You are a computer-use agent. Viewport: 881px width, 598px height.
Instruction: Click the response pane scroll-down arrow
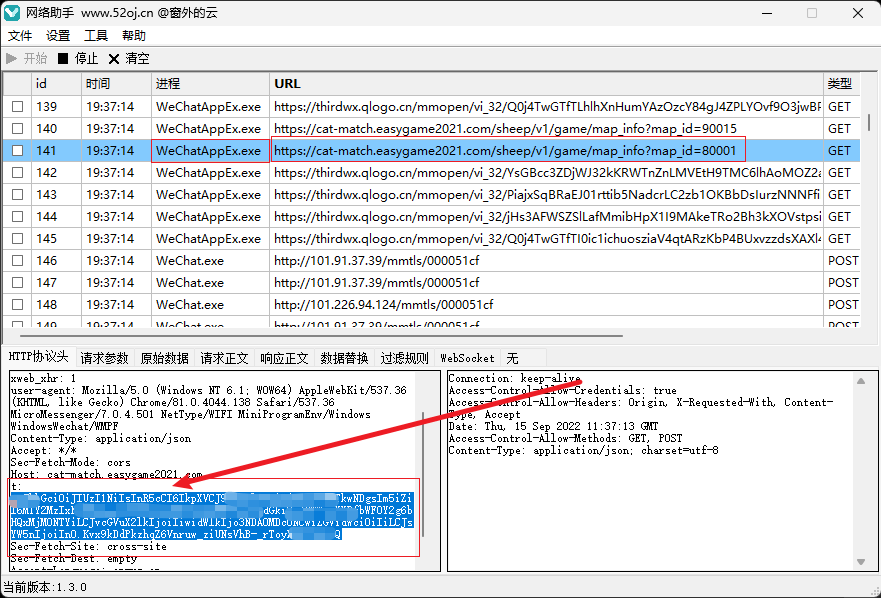pos(861,561)
